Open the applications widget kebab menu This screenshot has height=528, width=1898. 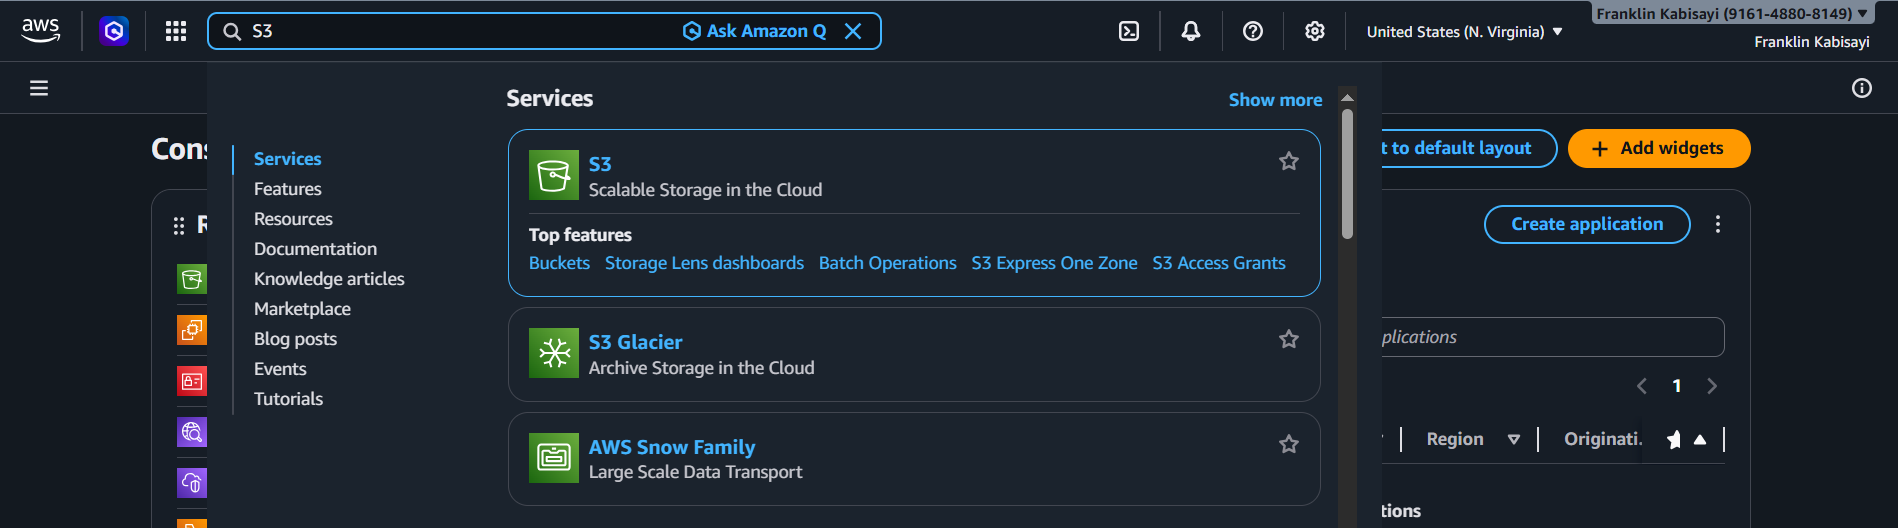[x=1718, y=224]
